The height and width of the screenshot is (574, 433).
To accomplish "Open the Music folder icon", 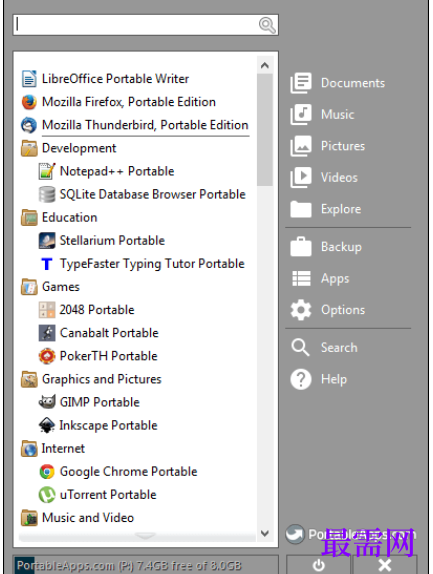I will [301, 114].
